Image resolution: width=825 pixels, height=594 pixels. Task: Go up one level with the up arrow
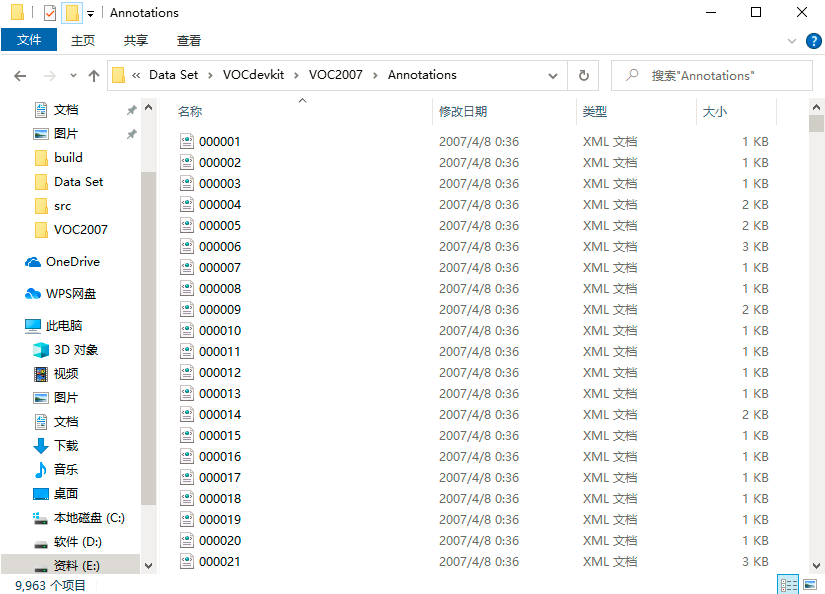(x=93, y=75)
